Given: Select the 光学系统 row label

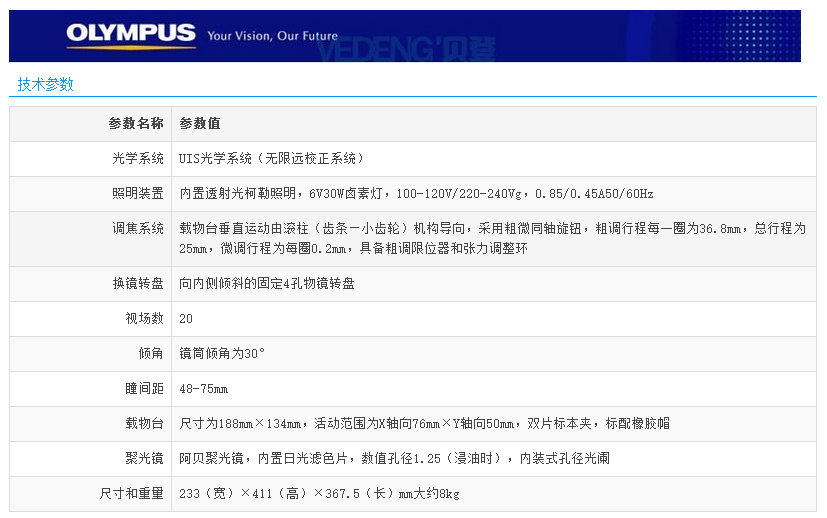Looking at the screenshot, I should 138,158.
